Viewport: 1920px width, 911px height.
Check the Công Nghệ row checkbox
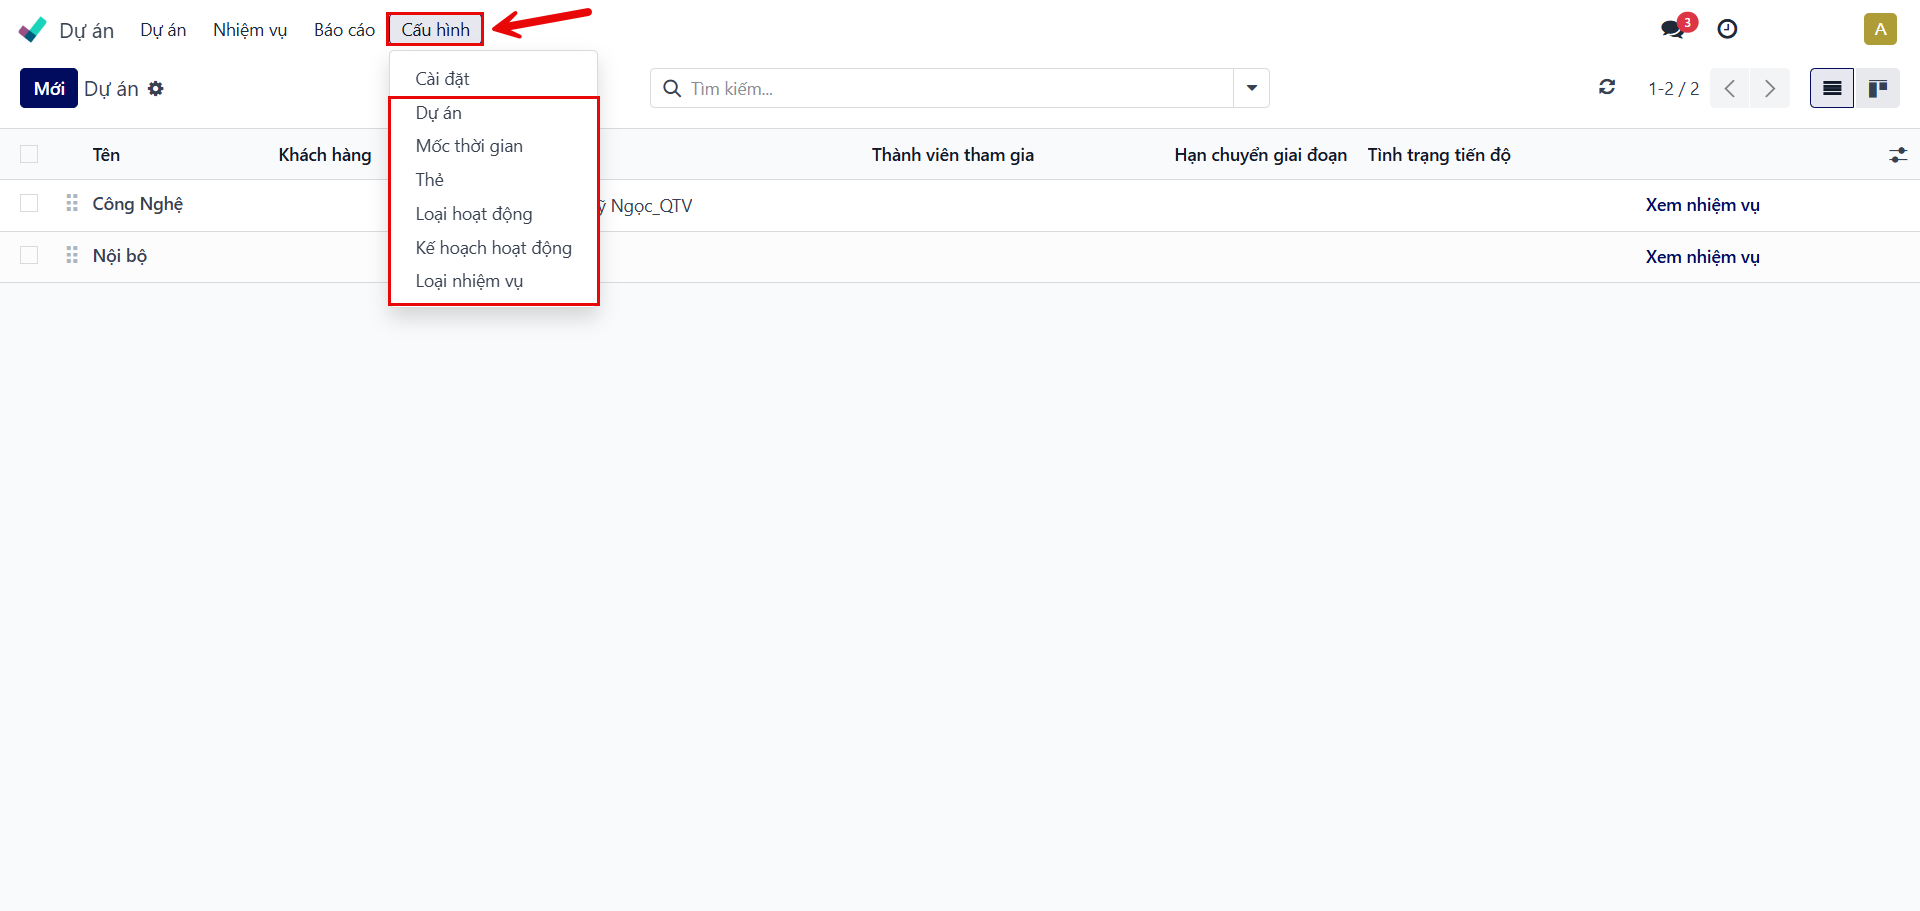coord(29,204)
